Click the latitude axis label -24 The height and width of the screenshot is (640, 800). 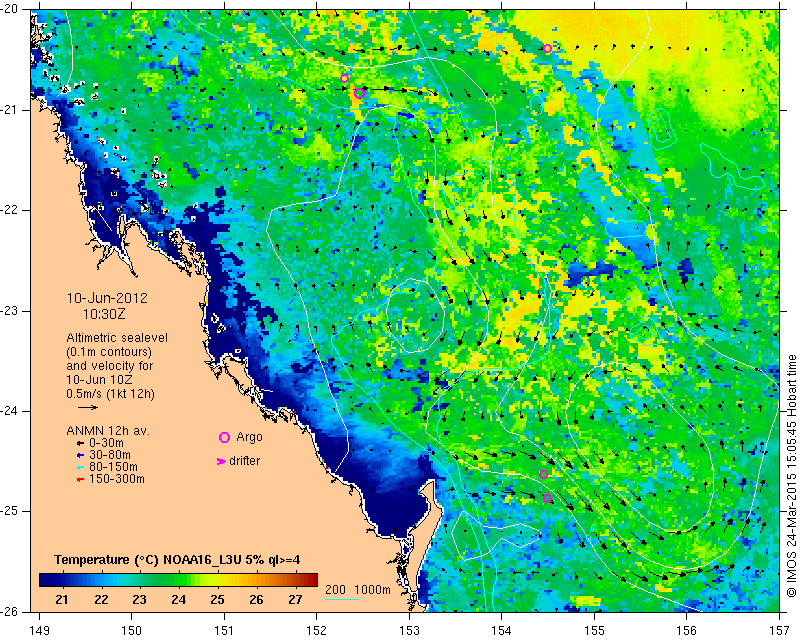click(x=10, y=411)
